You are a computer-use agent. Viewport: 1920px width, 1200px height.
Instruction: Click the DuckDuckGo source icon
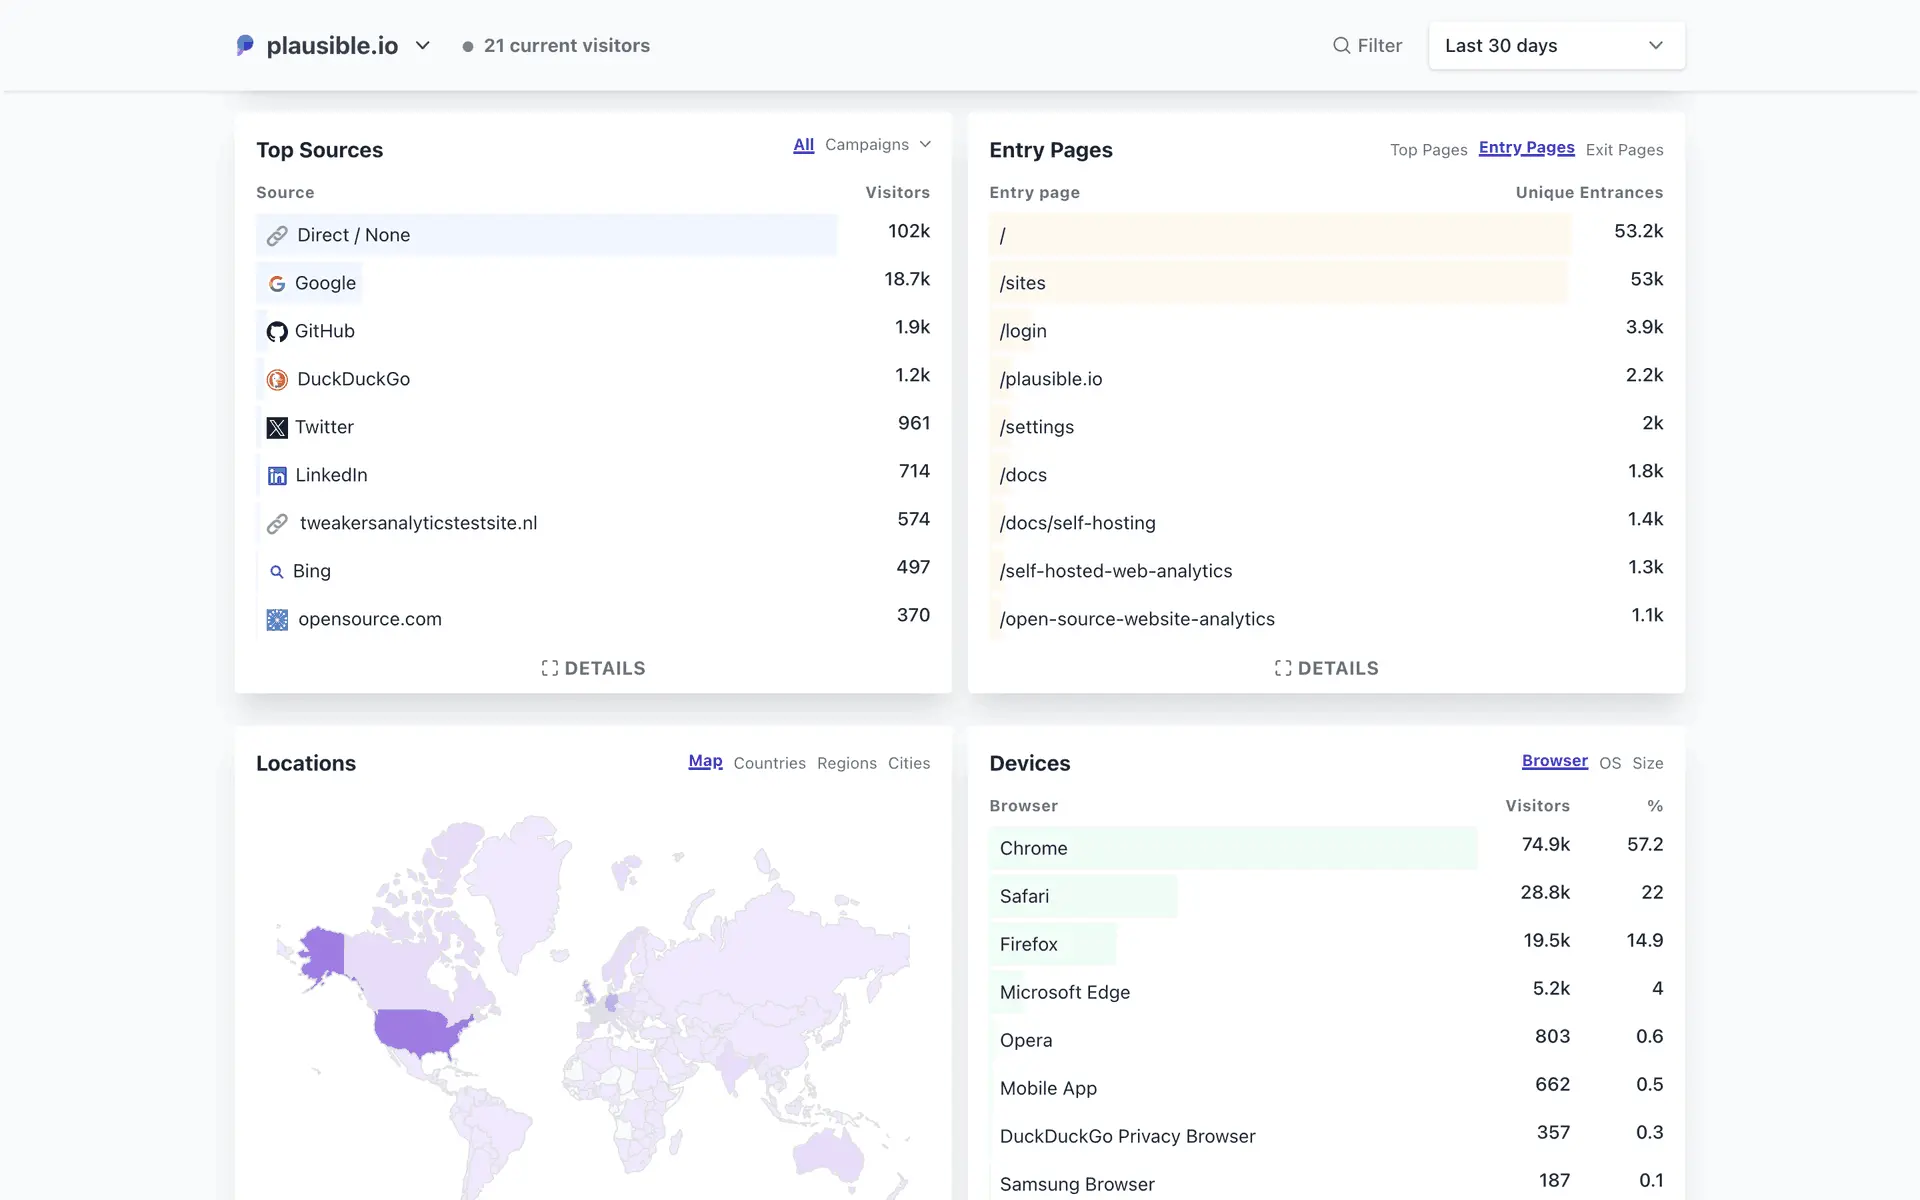277,380
